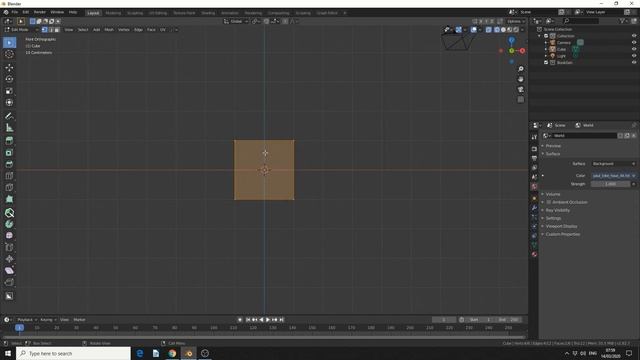Open the Mesh menu in viewport header
Image resolution: width=640 pixels, height=360 pixels.
coord(109,30)
